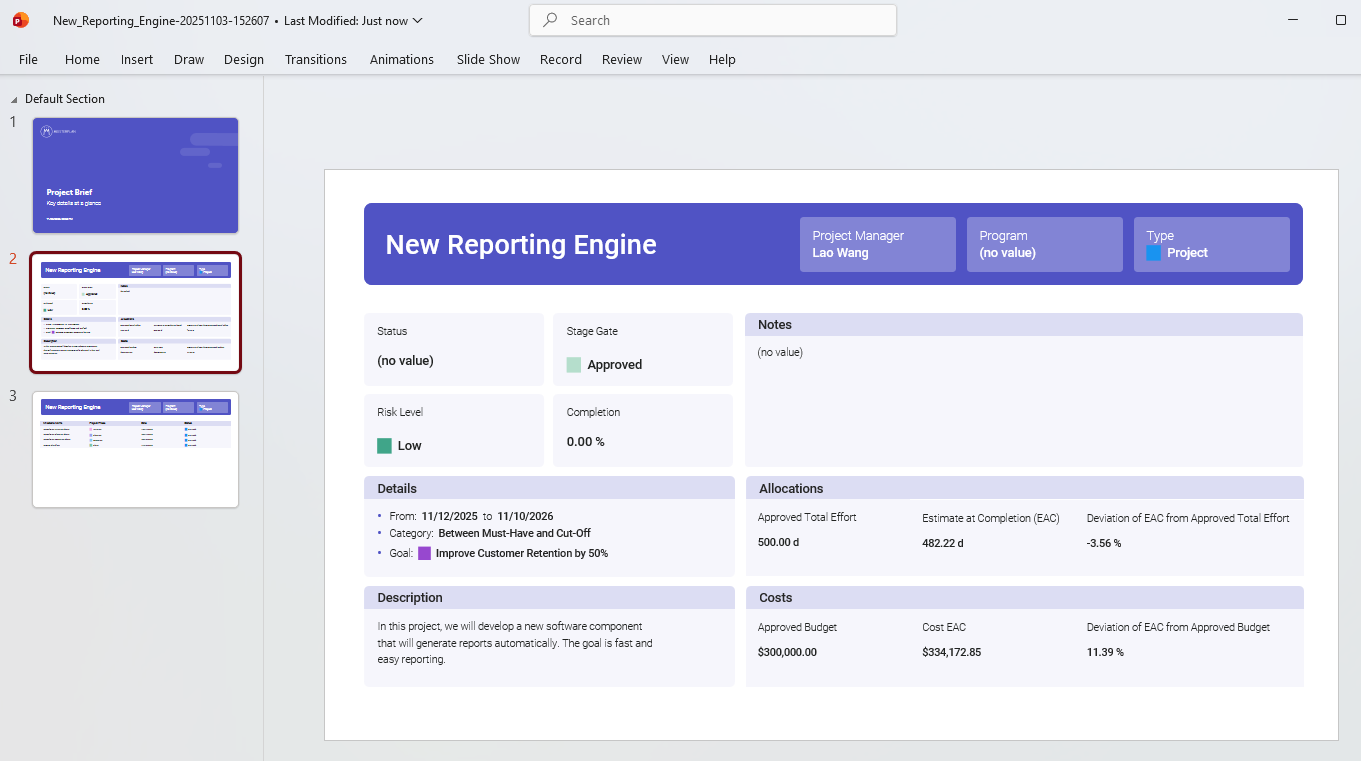This screenshot has height=761, width=1361.
Task: Switch to the Animations tab
Action: tap(401, 59)
